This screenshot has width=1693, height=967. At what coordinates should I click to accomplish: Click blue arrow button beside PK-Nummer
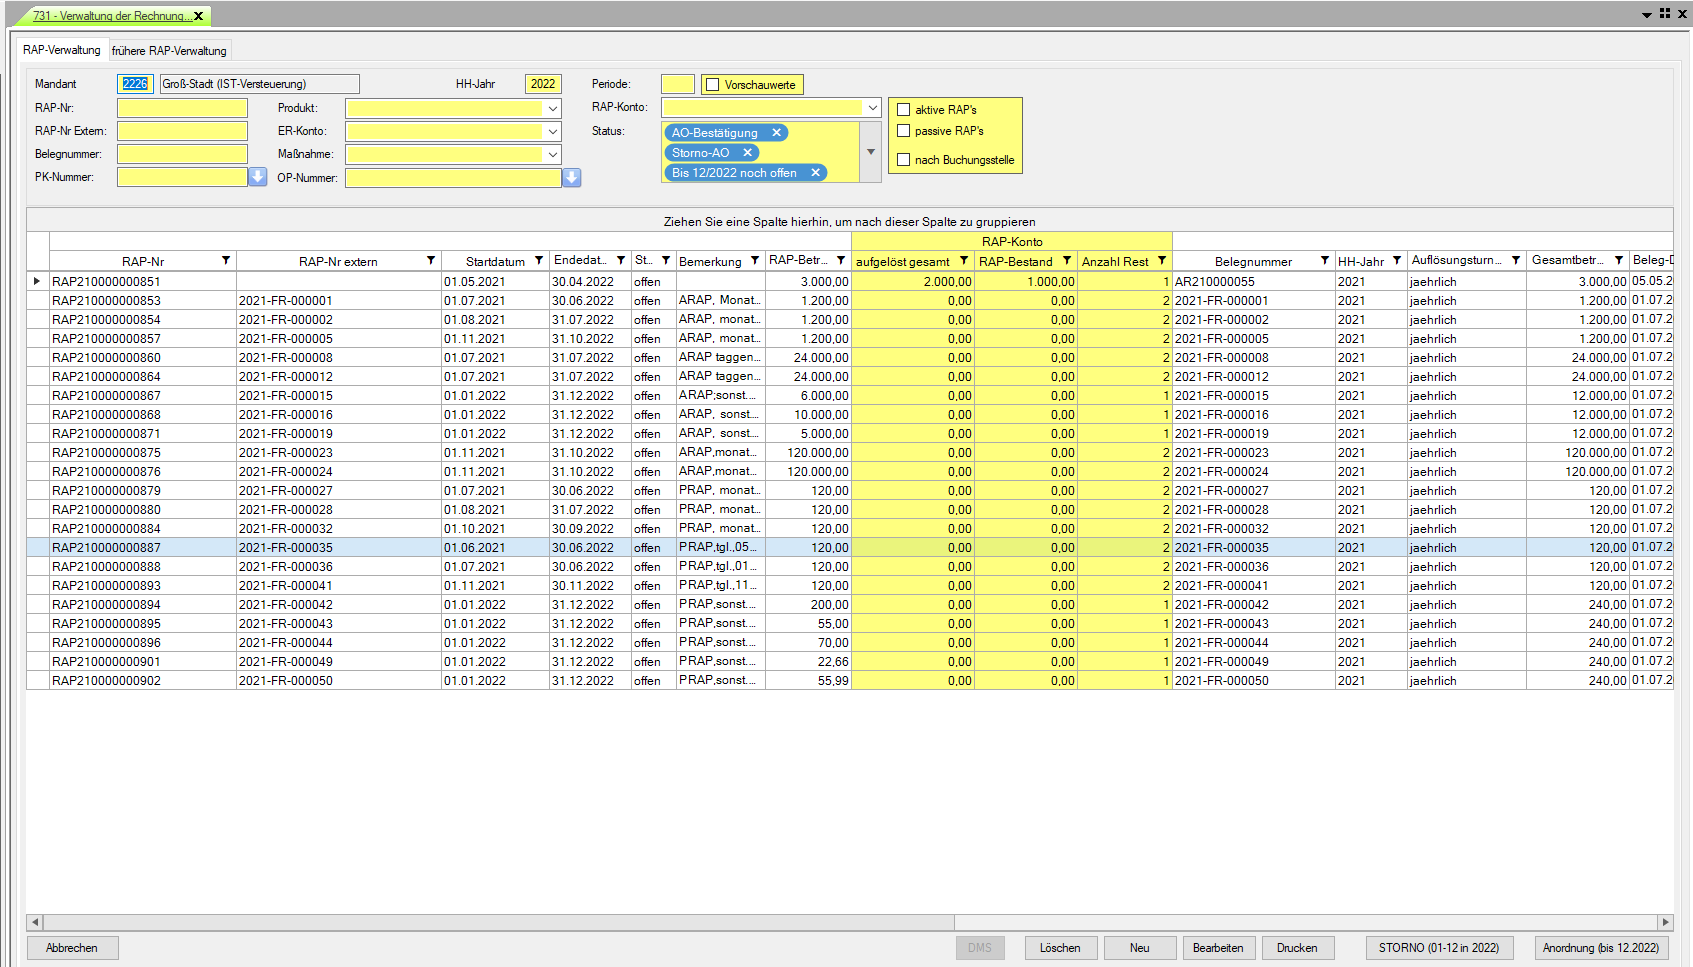click(x=258, y=177)
